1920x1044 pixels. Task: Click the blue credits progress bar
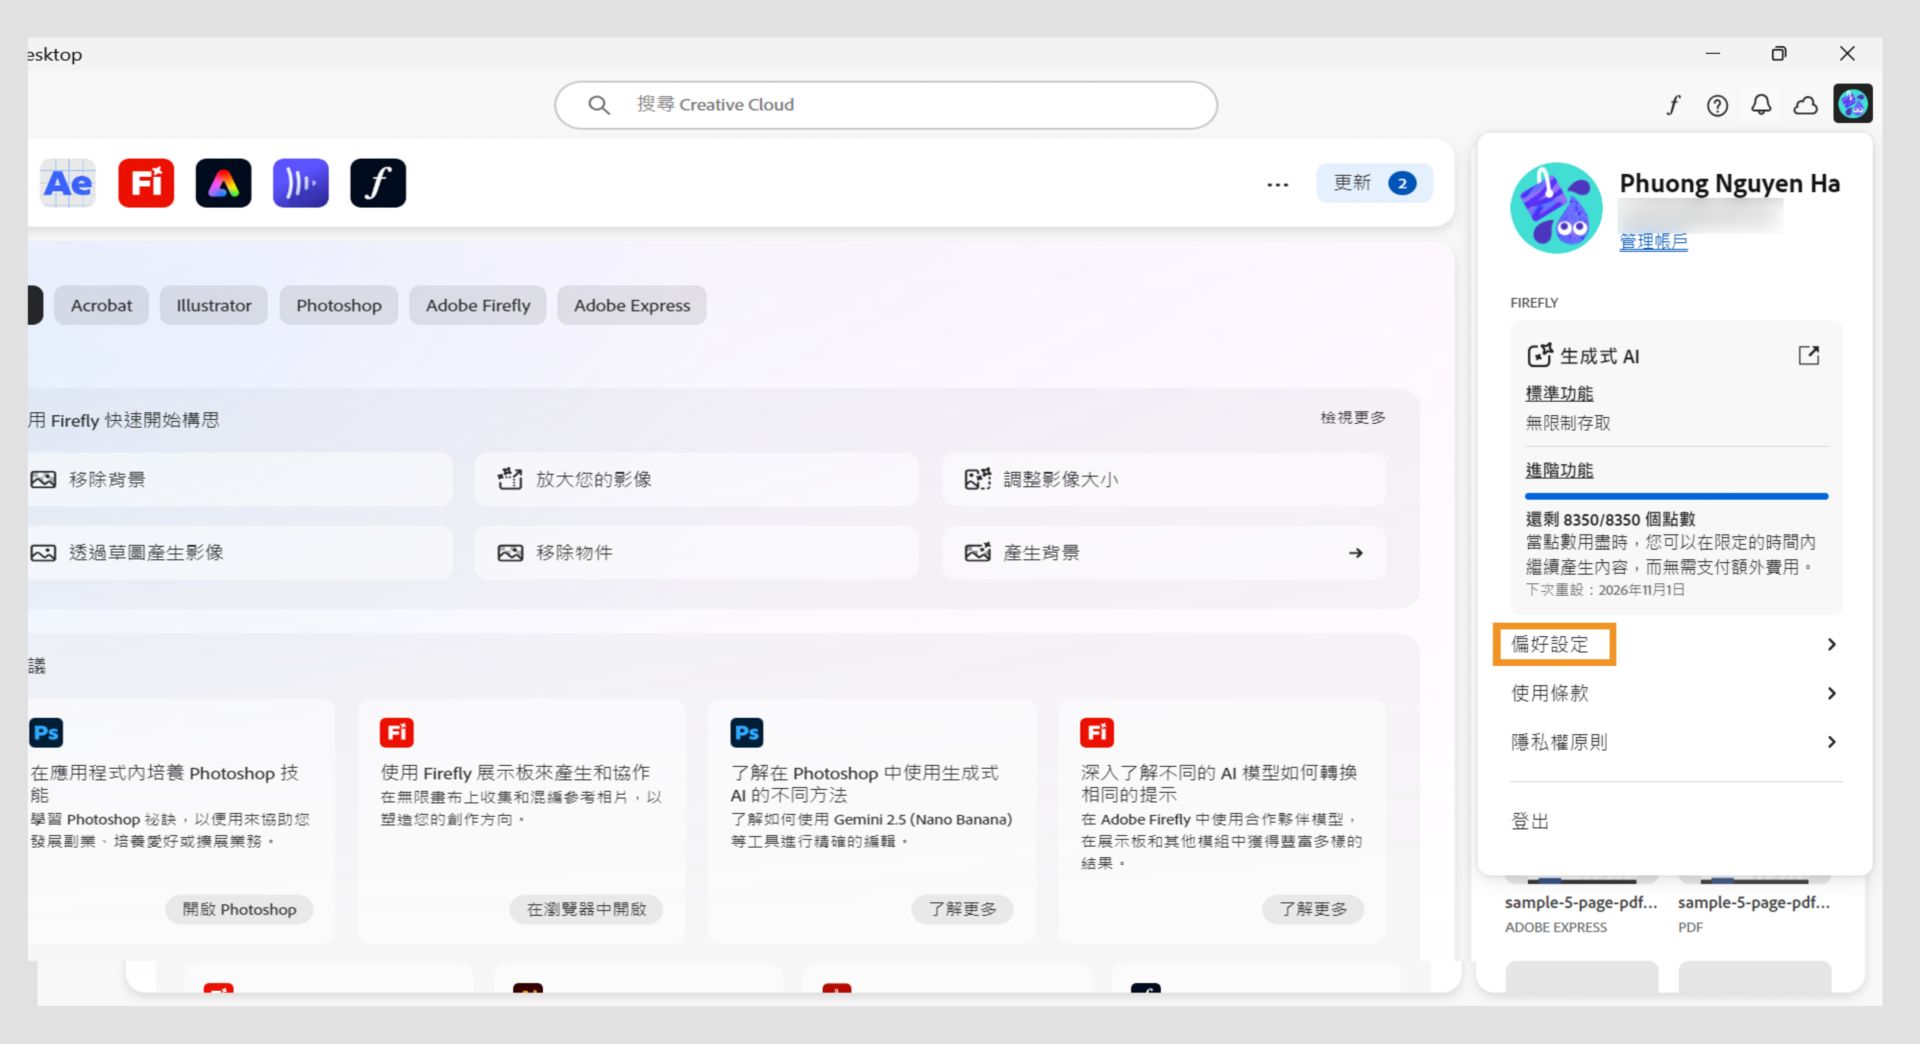pyautogui.click(x=1676, y=496)
